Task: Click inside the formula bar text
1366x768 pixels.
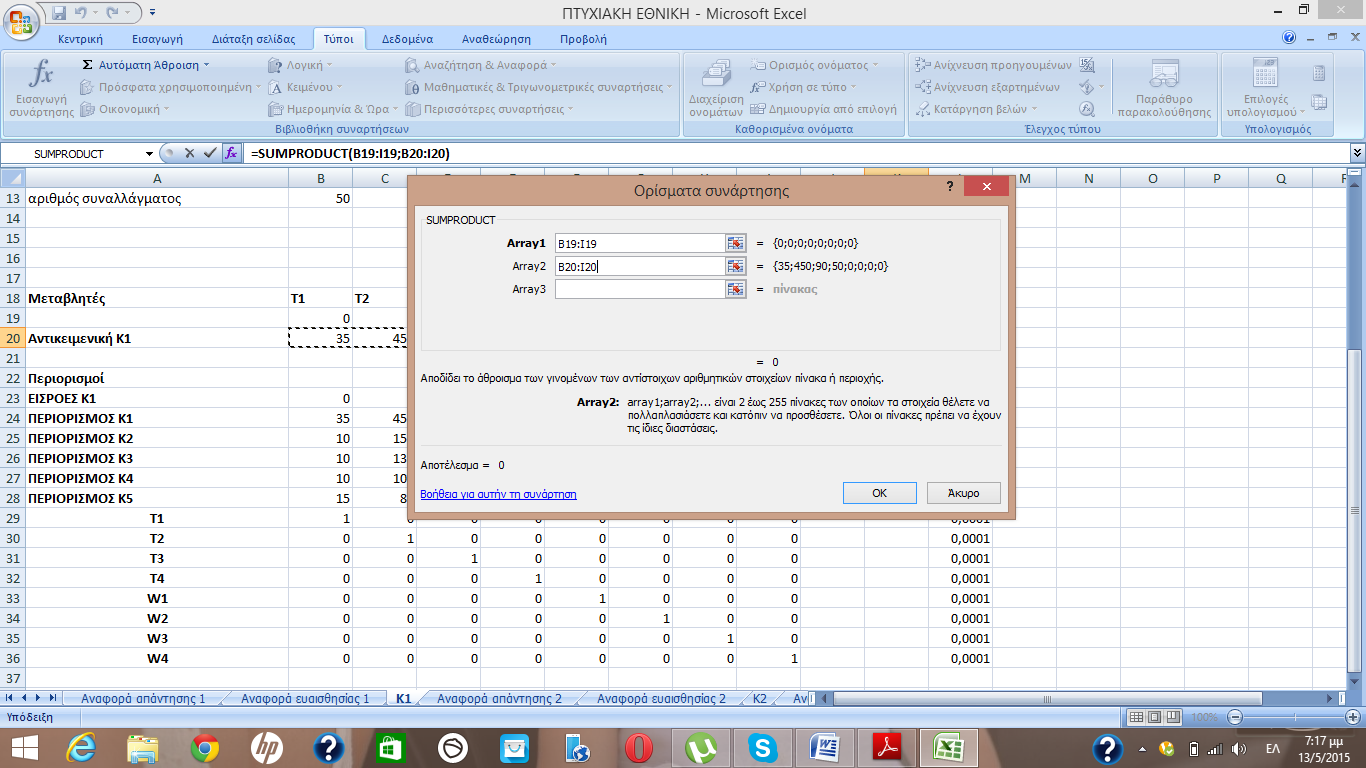Action: tap(350, 154)
